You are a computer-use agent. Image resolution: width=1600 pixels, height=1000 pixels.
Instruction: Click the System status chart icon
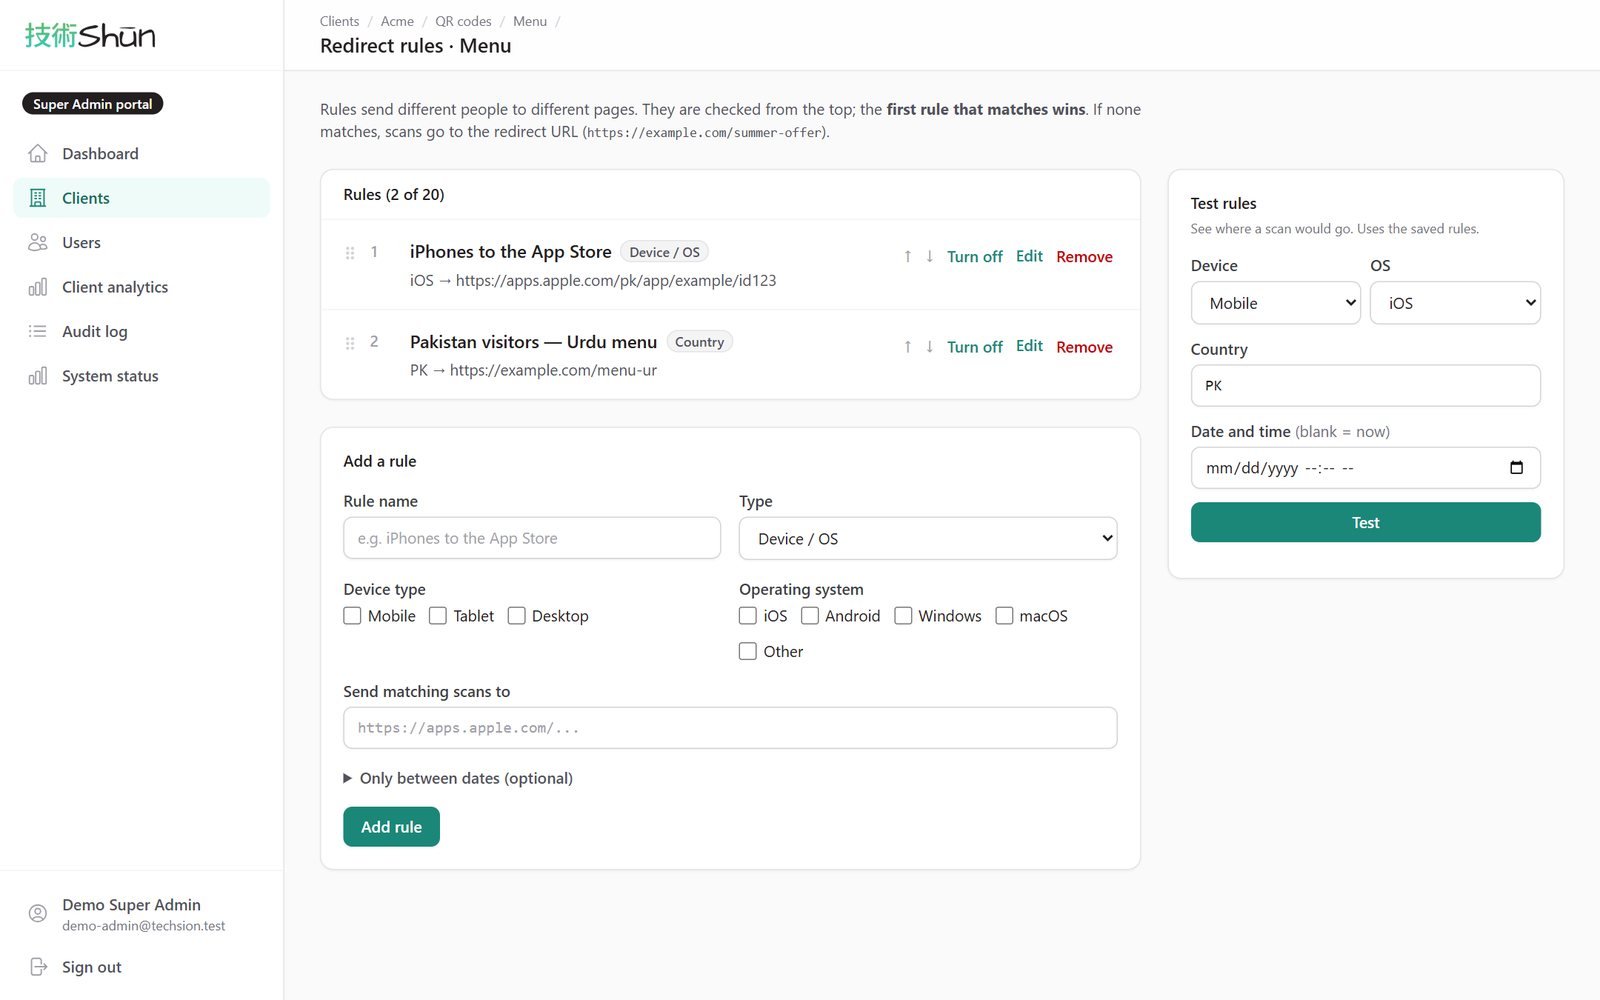(38, 376)
